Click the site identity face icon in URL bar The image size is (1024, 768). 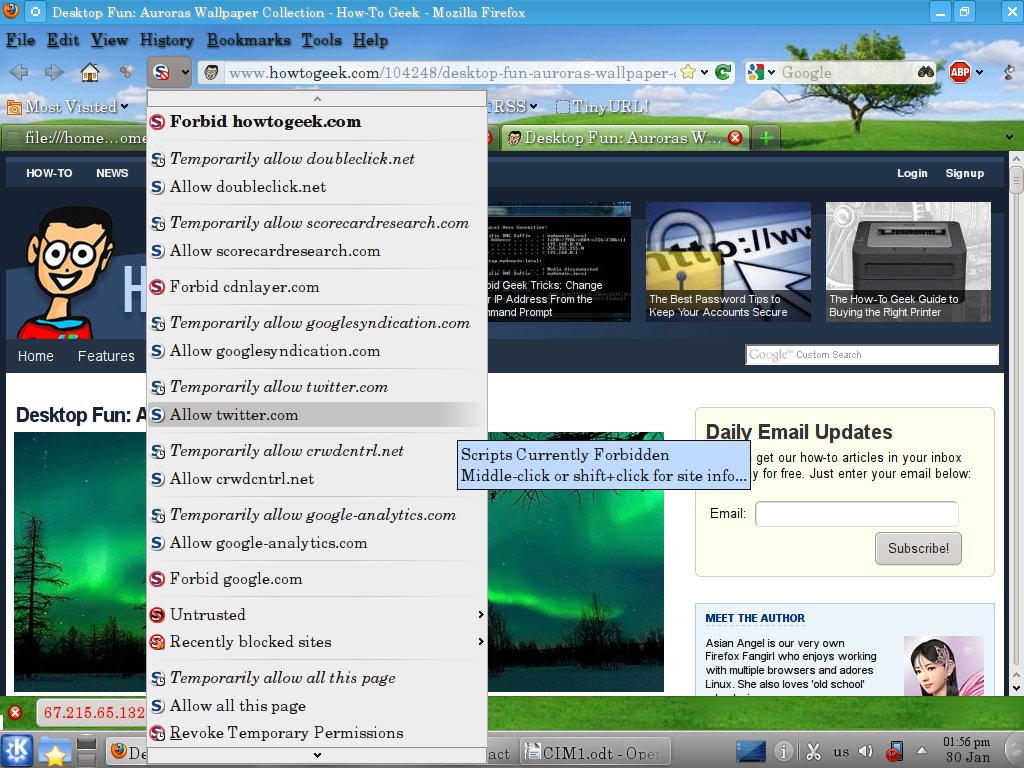211,72
